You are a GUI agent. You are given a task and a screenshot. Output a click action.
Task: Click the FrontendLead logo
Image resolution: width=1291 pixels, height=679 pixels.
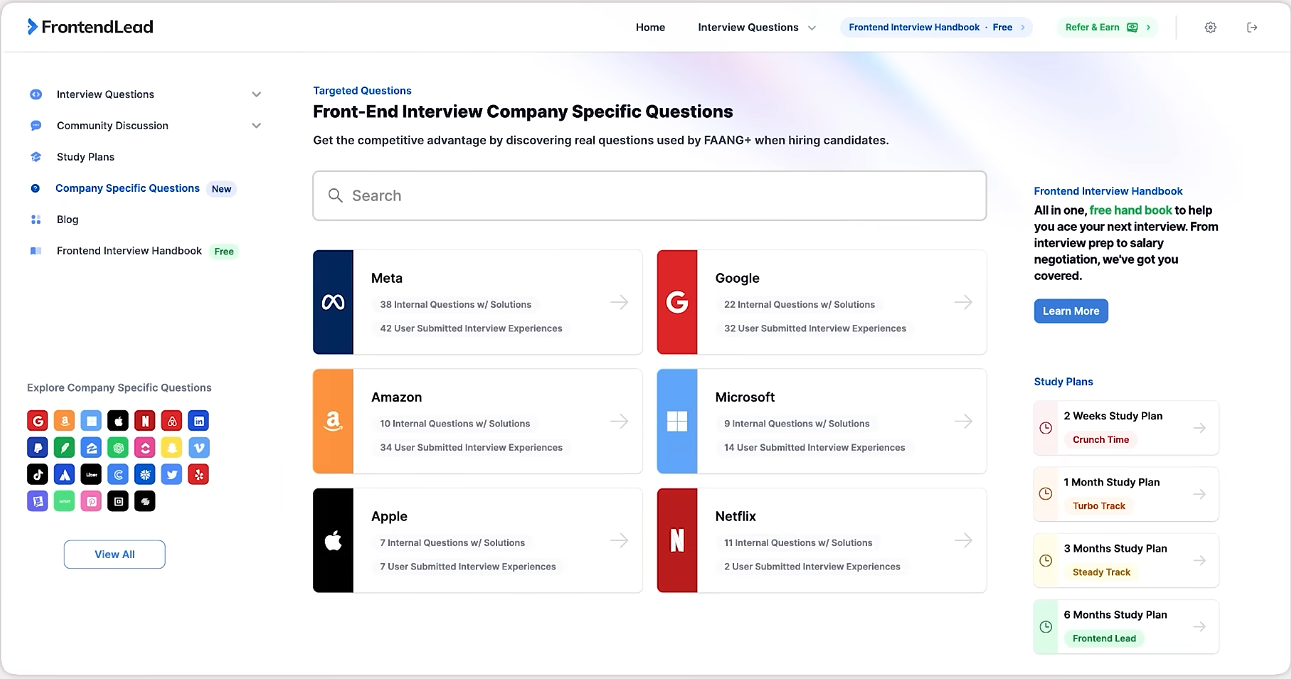[x=90, y=27]
